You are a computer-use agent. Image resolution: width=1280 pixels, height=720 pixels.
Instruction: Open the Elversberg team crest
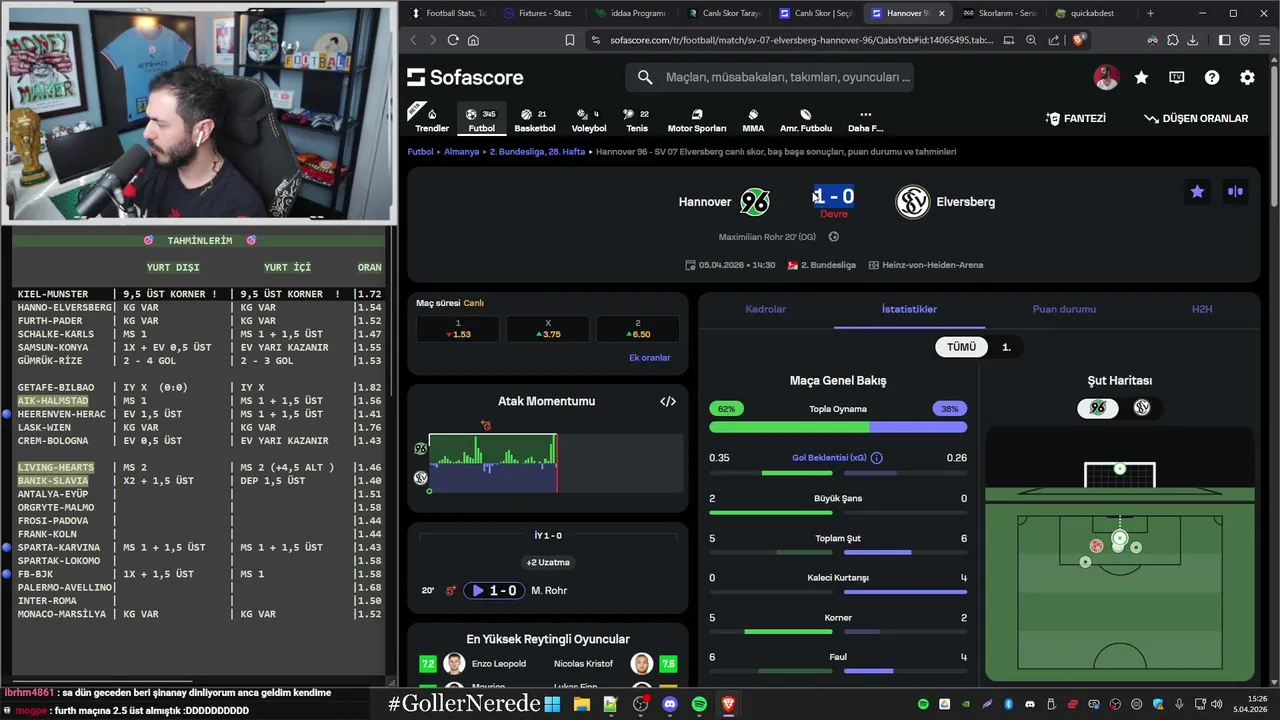pos(912,202)
